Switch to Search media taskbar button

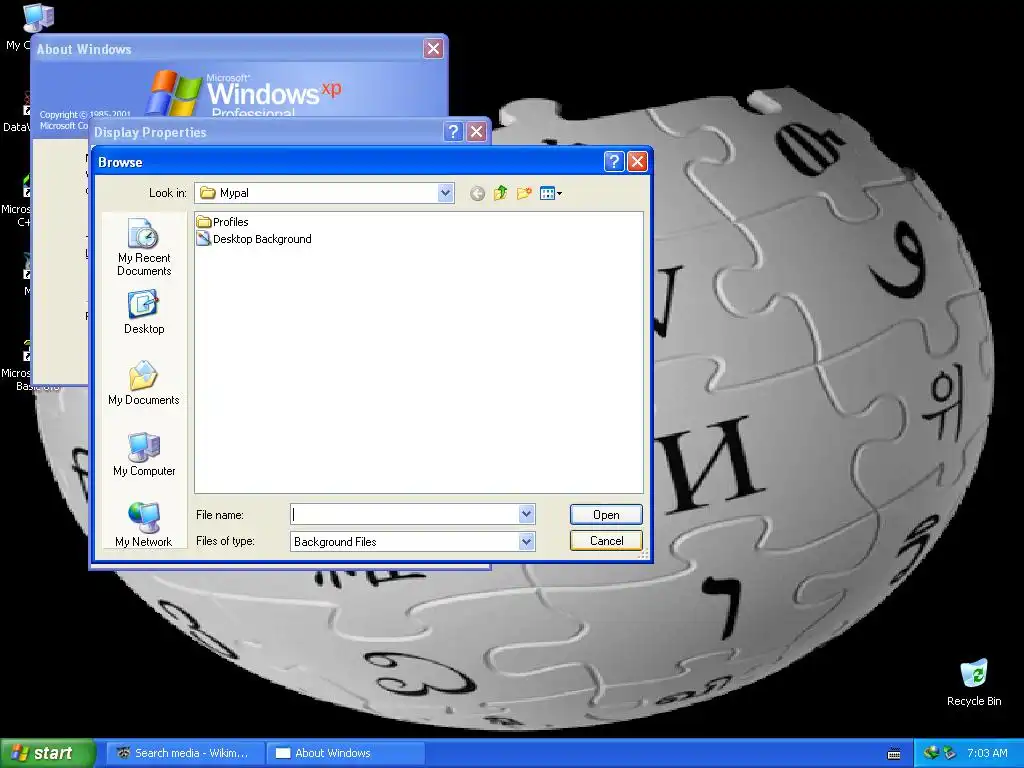(185, 753)
